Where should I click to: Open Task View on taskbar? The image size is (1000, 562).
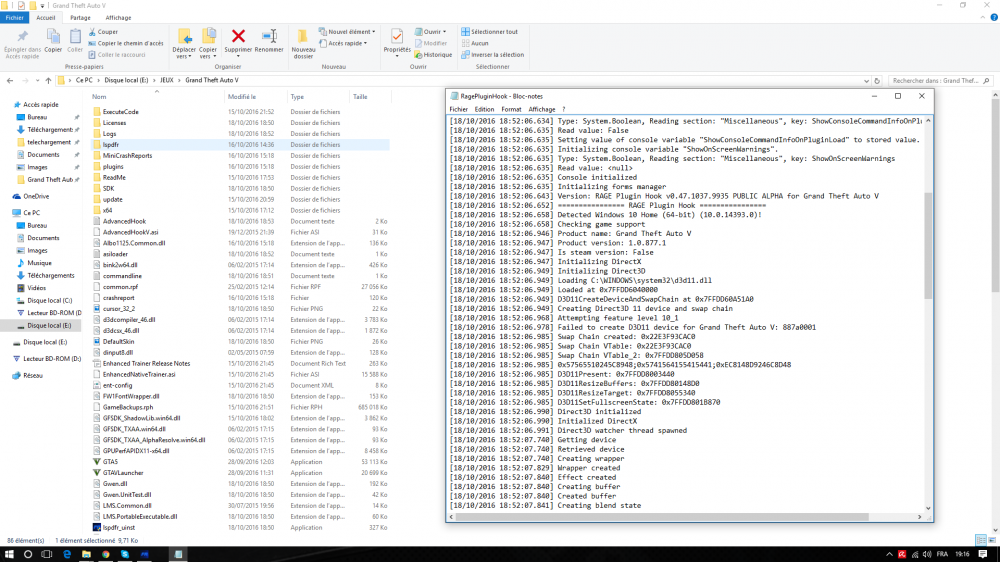pyautogui.click(x=47, y=554)
